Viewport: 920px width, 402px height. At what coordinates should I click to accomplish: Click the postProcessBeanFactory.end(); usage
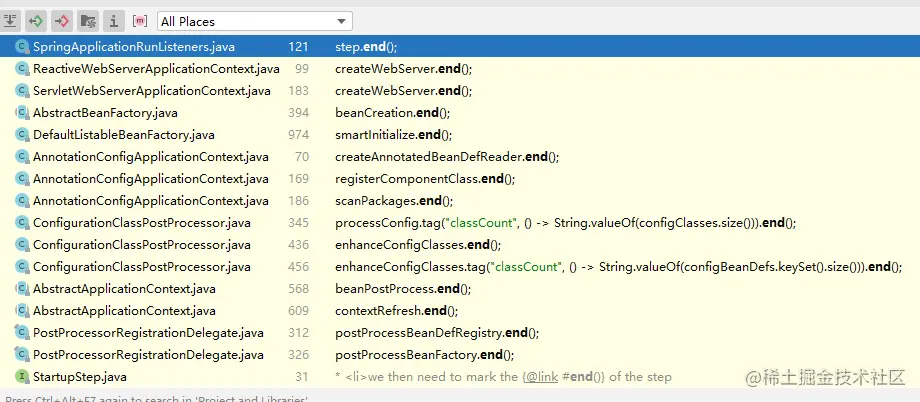425,354
